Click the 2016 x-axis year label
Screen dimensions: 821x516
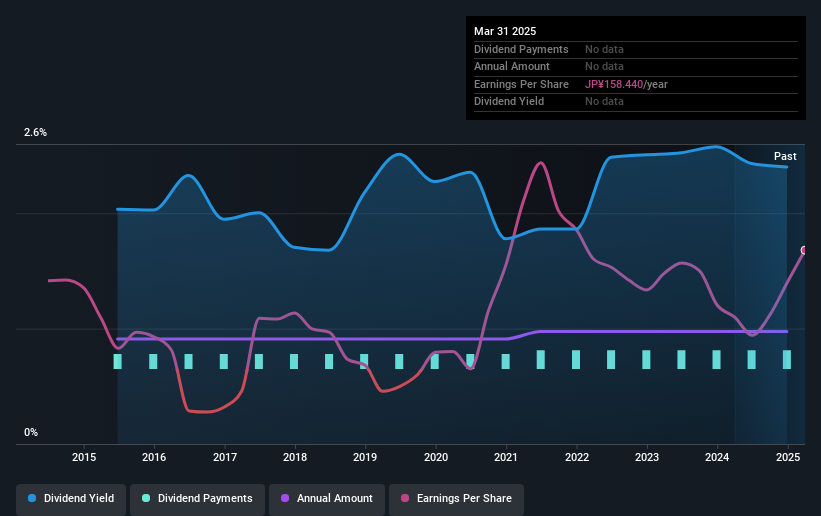(x=154, y=457)
